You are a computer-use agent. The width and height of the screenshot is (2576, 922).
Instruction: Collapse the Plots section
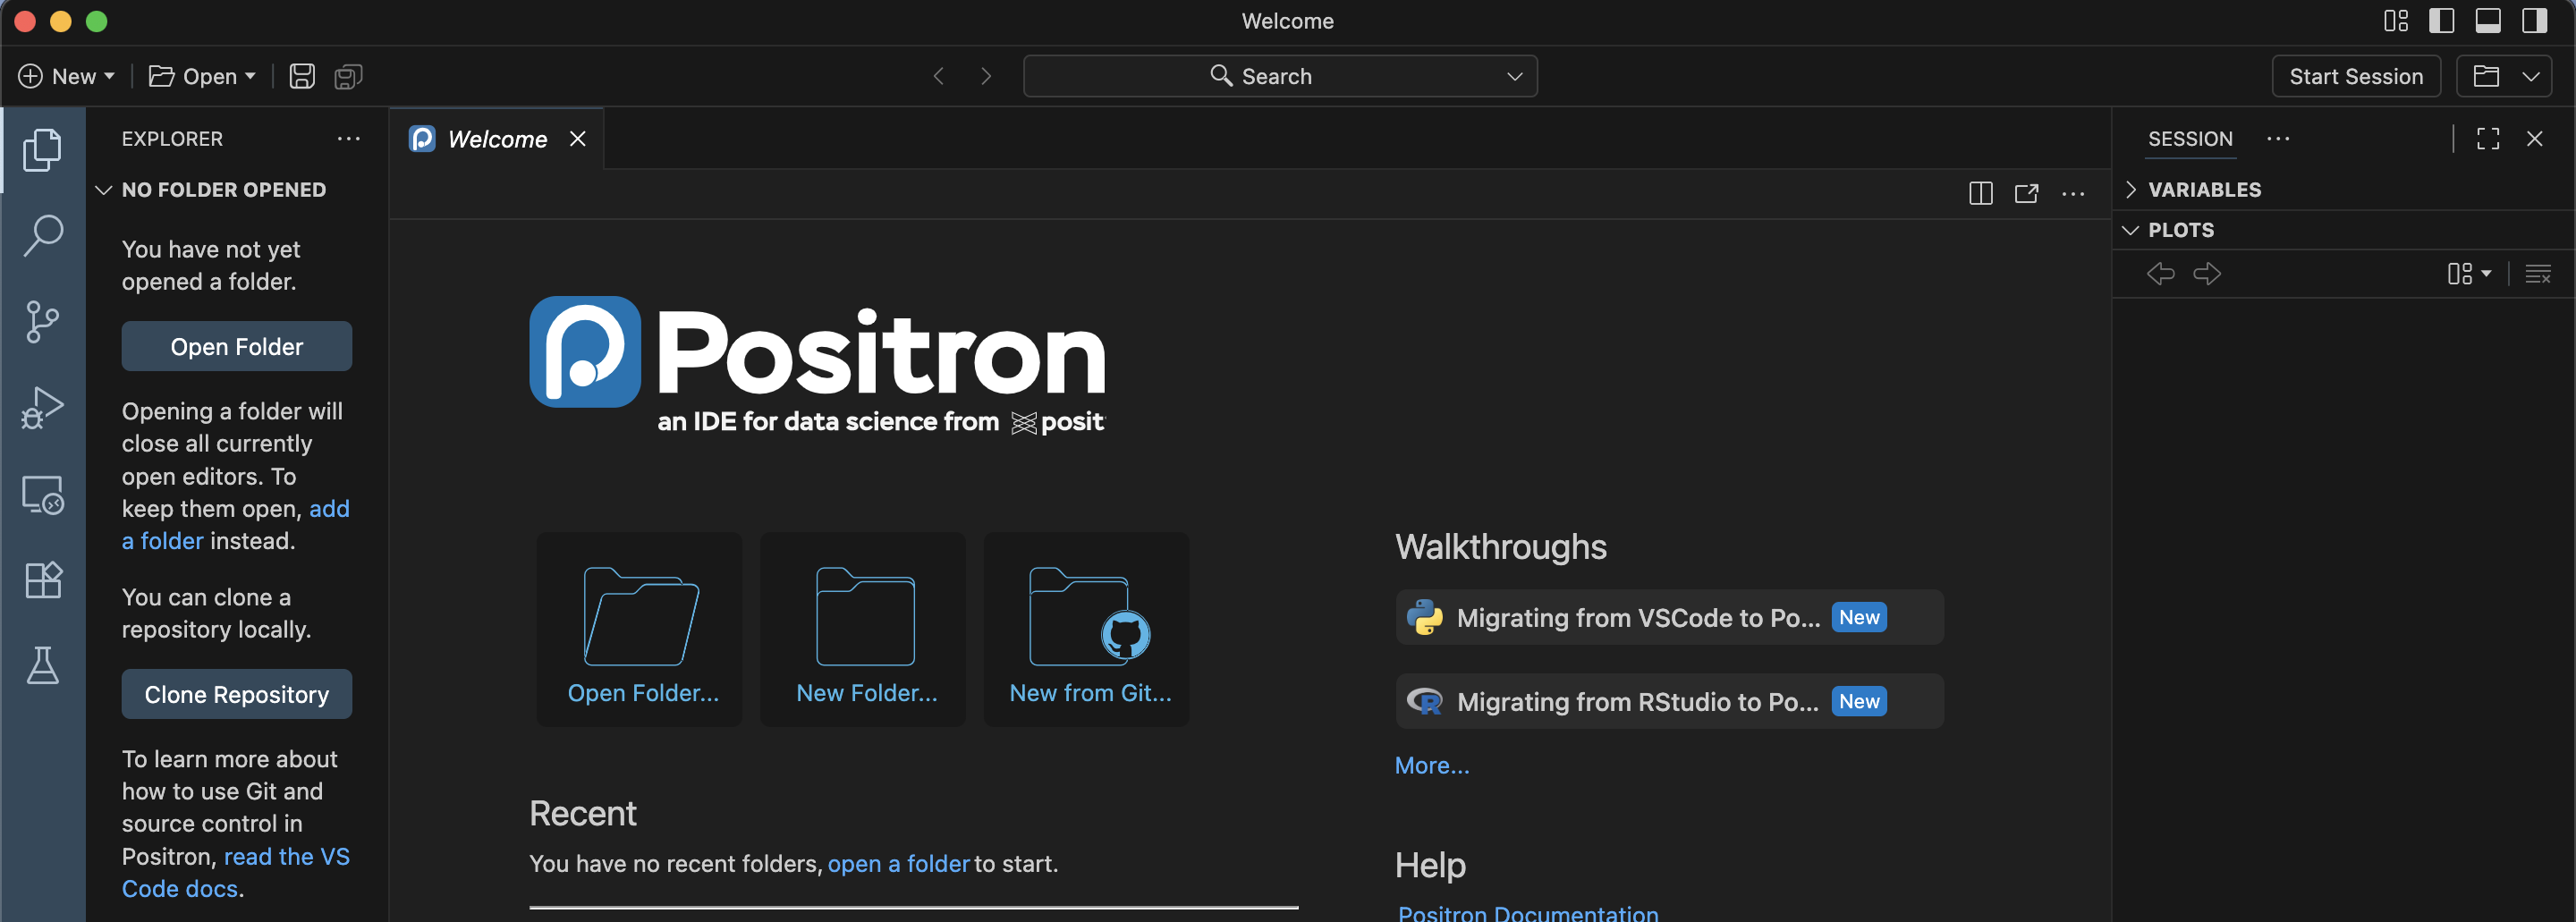tap(2130, 229)
